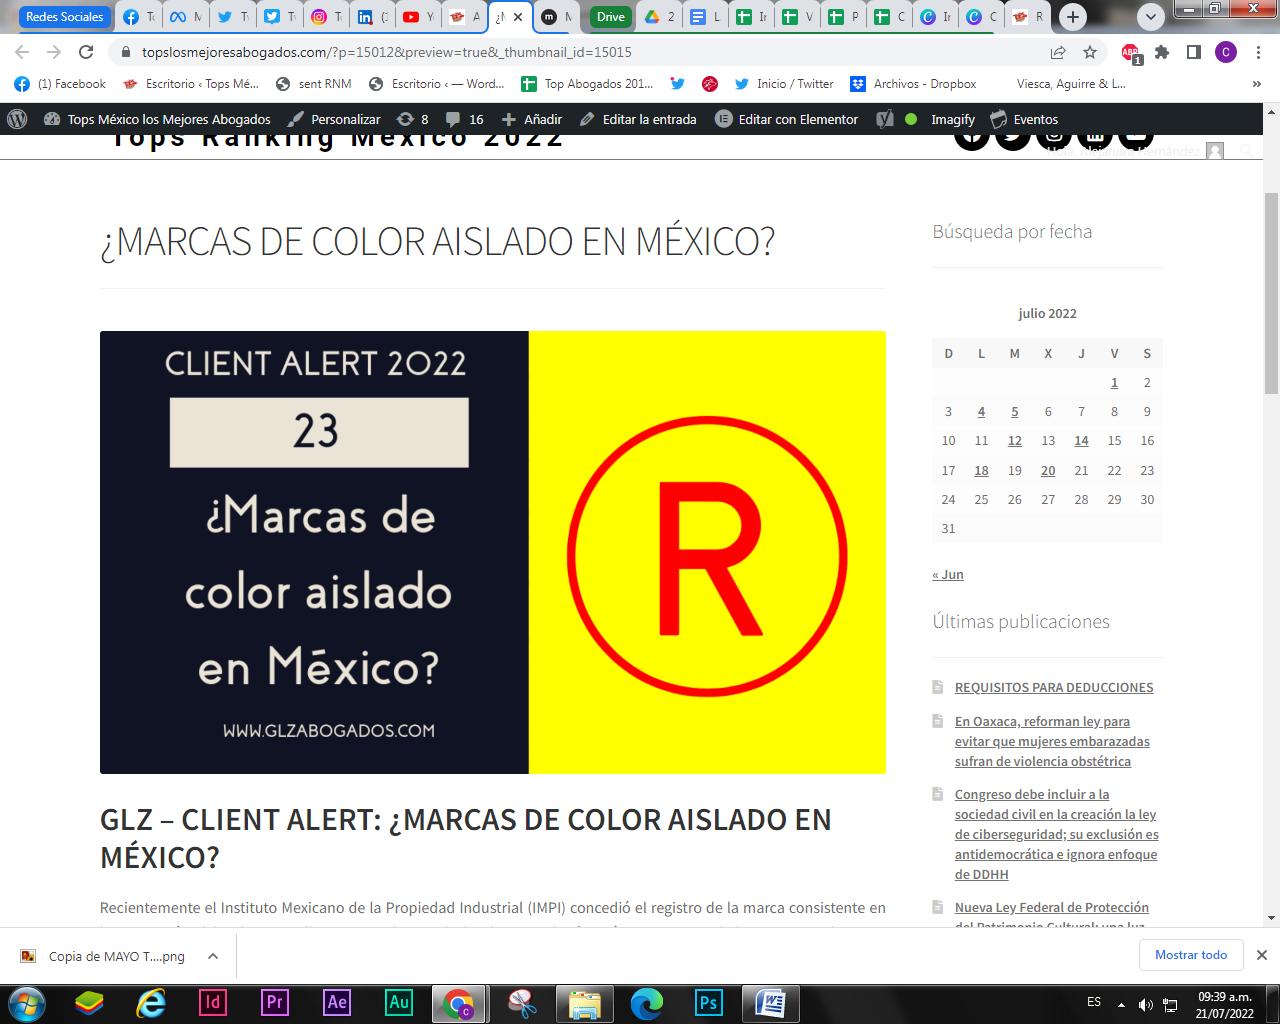
Task: Open the tab search dropdown arrow
Action: [1151, 17]
